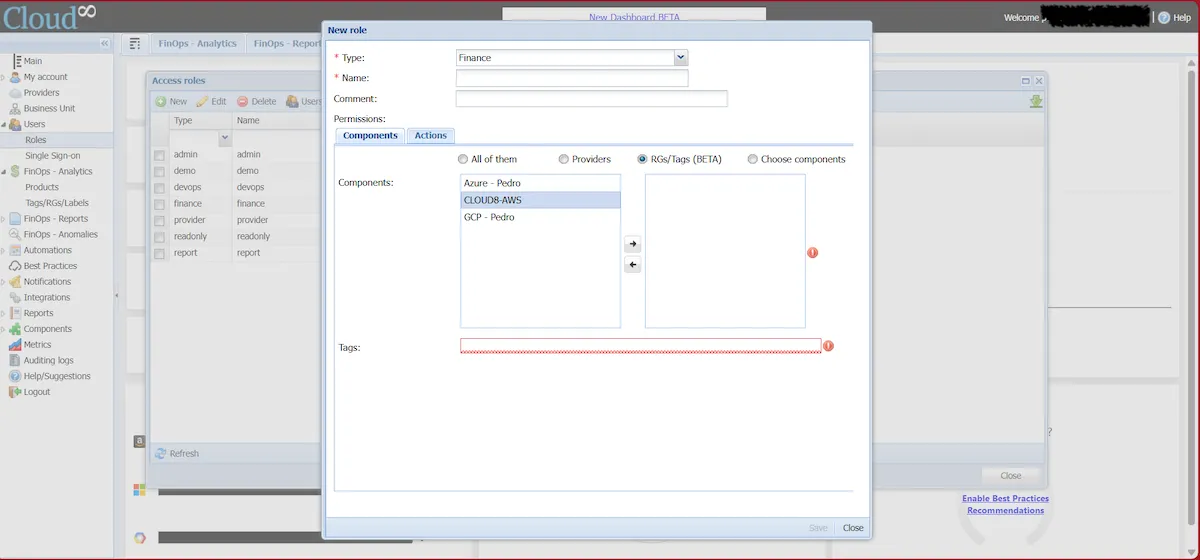Click the Help question mark icon
The width and height of the screenshot is (1200, 560).
click(x=1163, y=18)
